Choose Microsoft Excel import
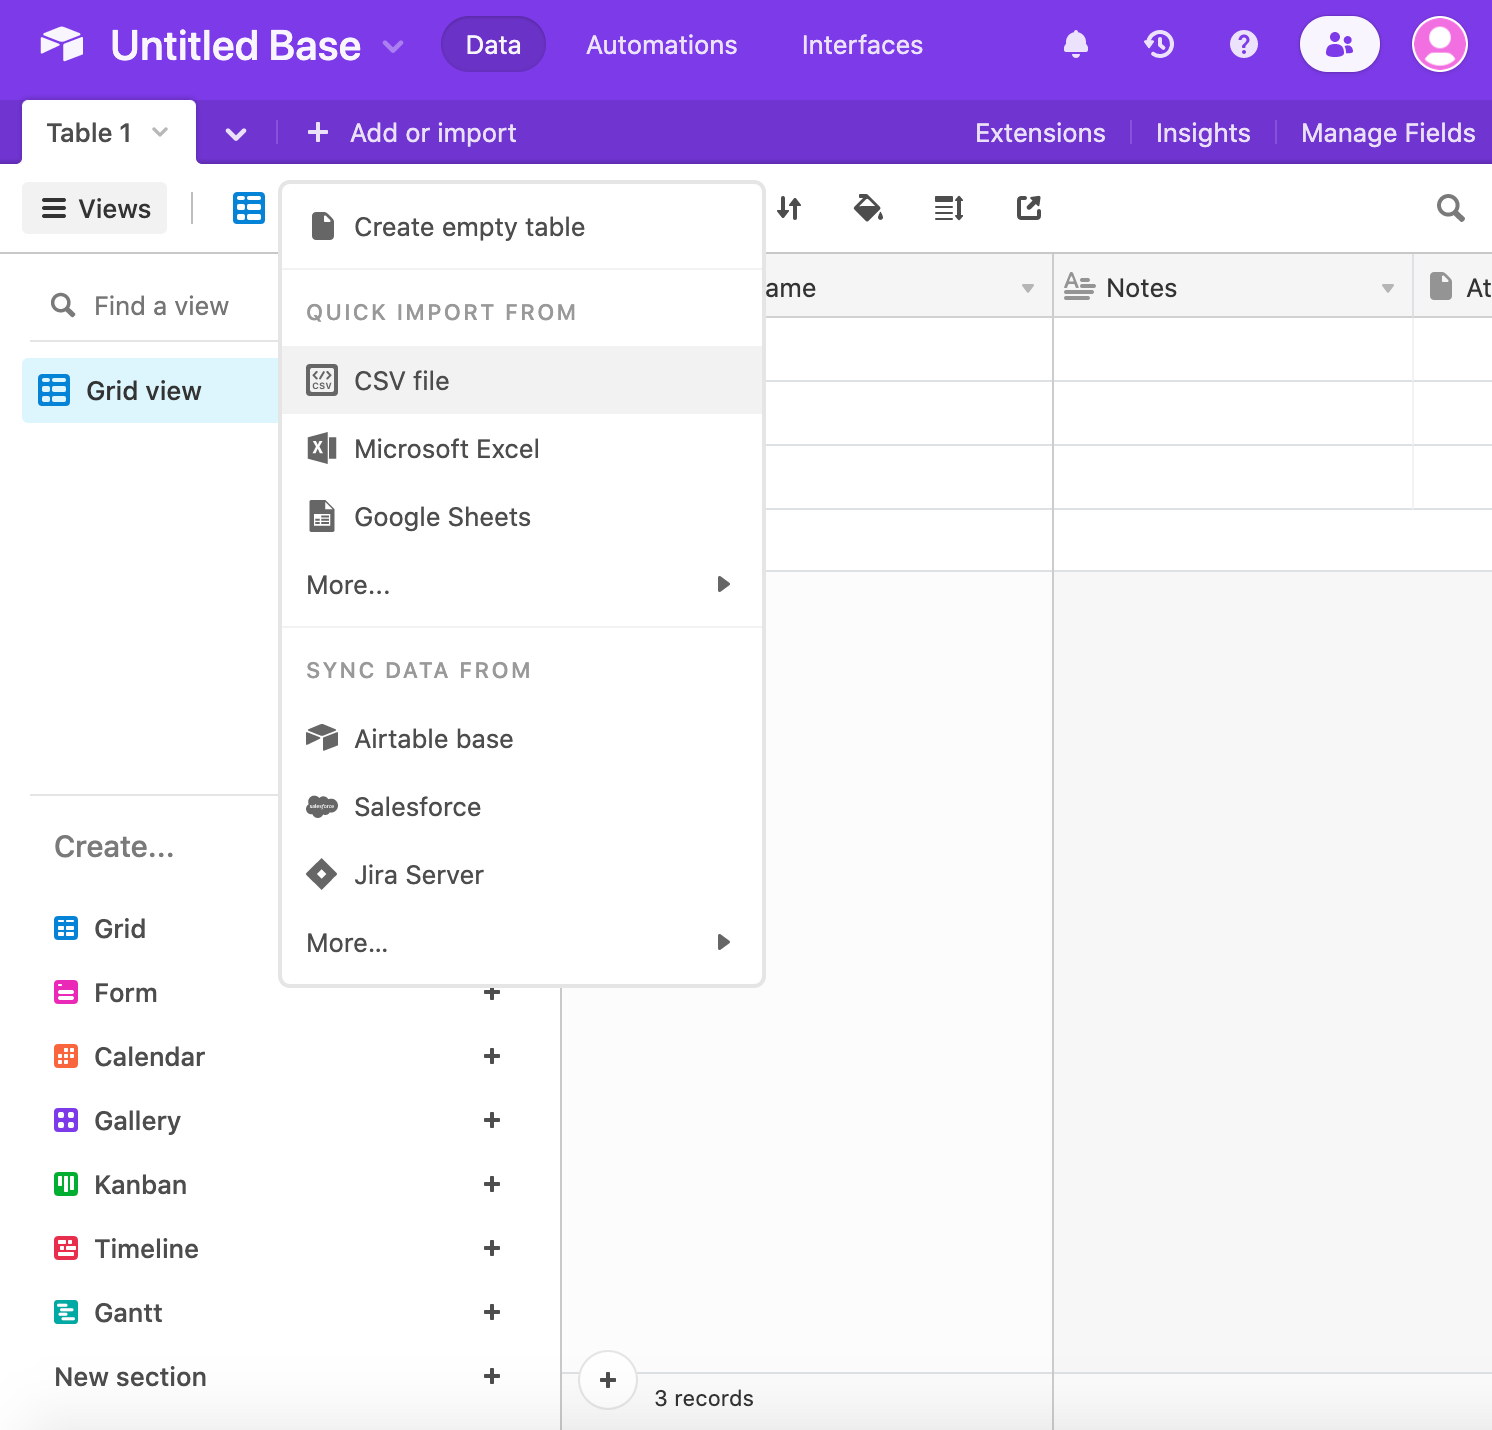Image resolution: width=1492 pixels, height=1430 pixels. (522, 448)
